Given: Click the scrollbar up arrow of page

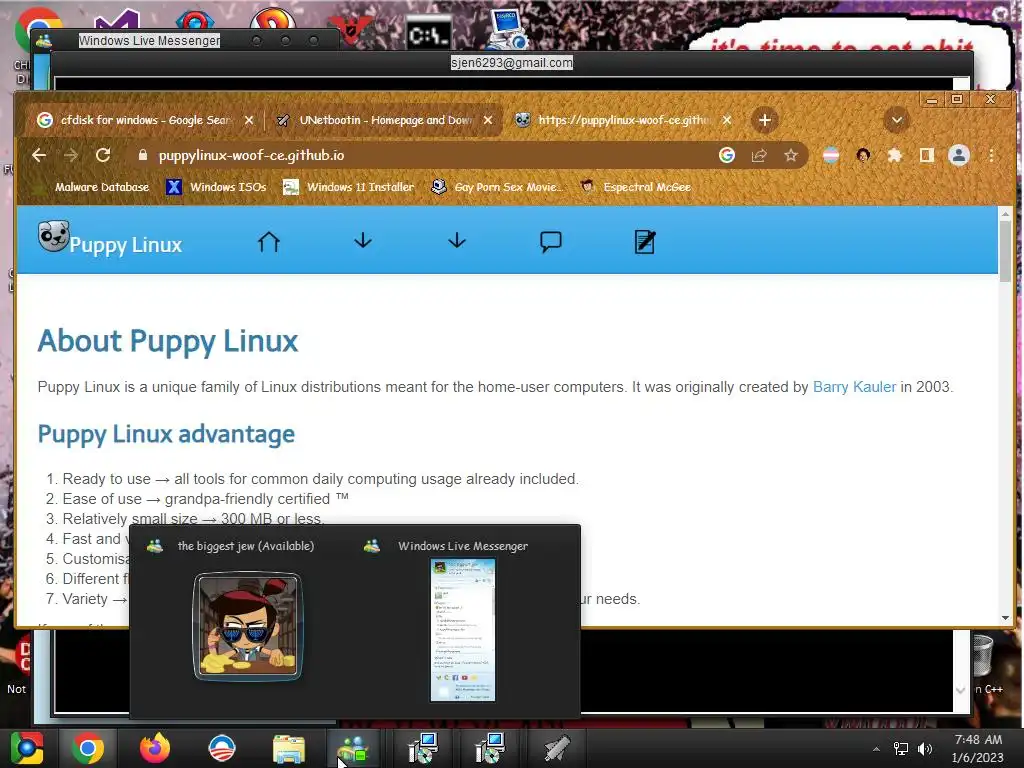Looking at the screenshot, I should pos(1005,214).
